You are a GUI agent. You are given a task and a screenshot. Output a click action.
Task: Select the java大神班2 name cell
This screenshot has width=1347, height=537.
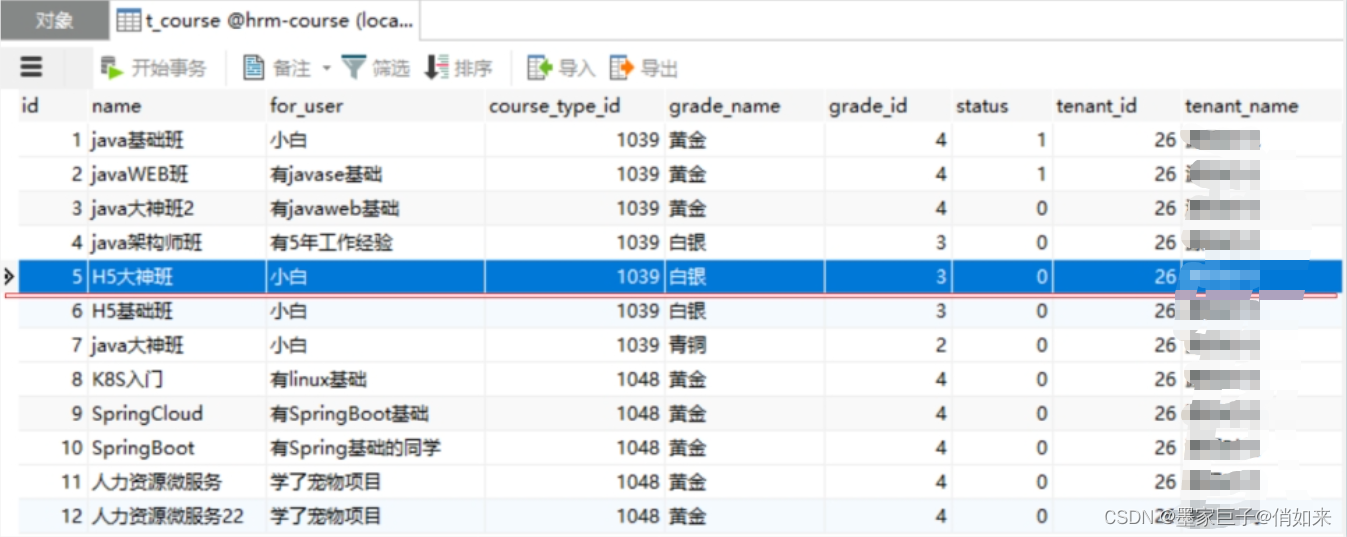[x=176, y=208]
